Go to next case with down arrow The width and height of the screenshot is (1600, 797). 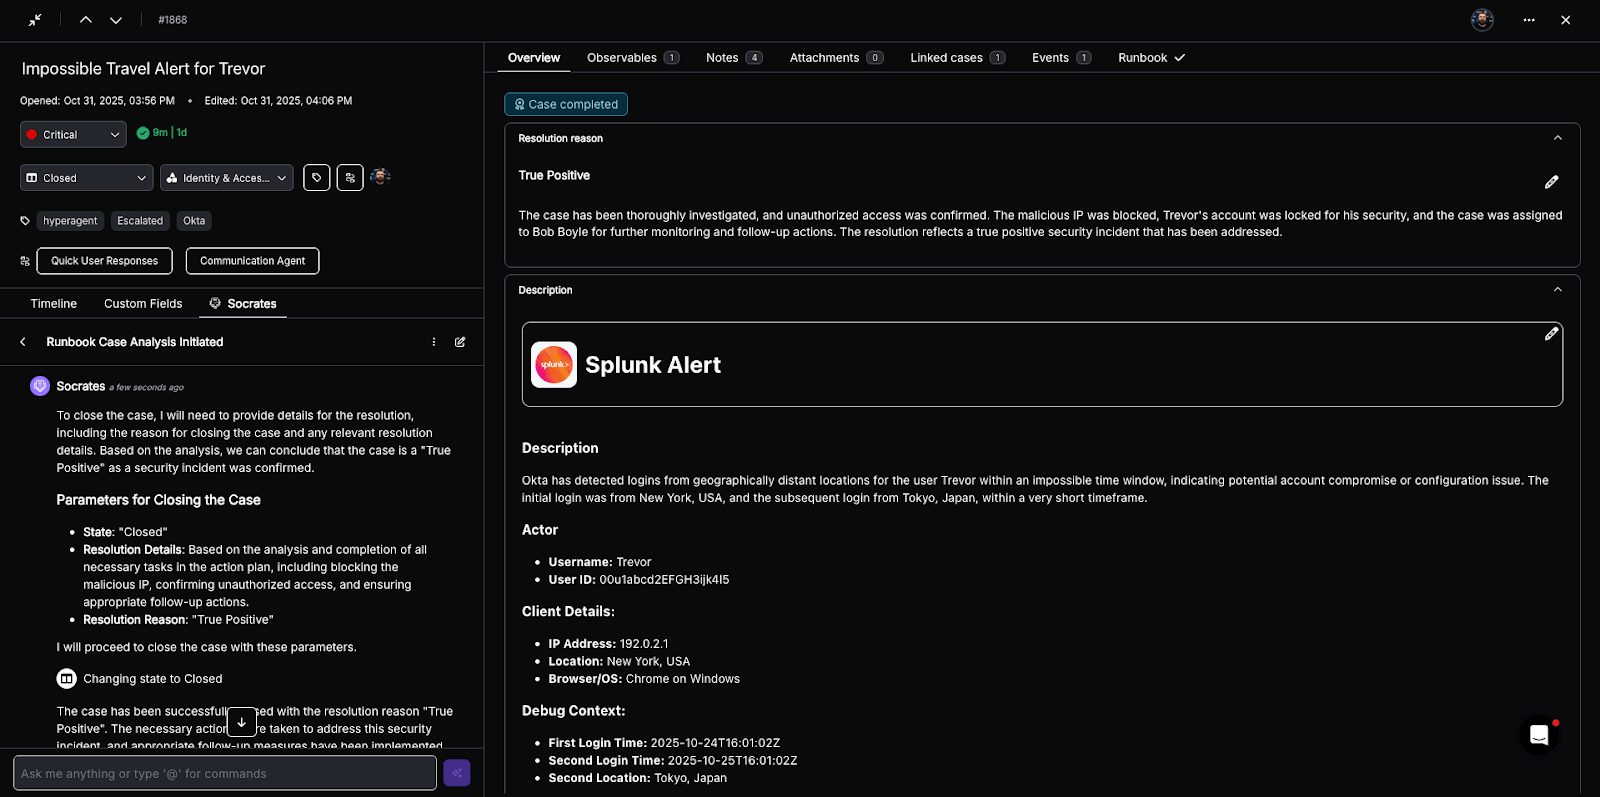[x=116, y=20]
